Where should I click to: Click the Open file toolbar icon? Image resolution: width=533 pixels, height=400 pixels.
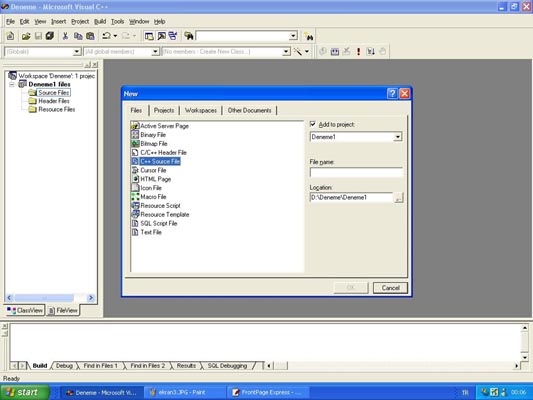pyautogui.click(x=26, y=36)
